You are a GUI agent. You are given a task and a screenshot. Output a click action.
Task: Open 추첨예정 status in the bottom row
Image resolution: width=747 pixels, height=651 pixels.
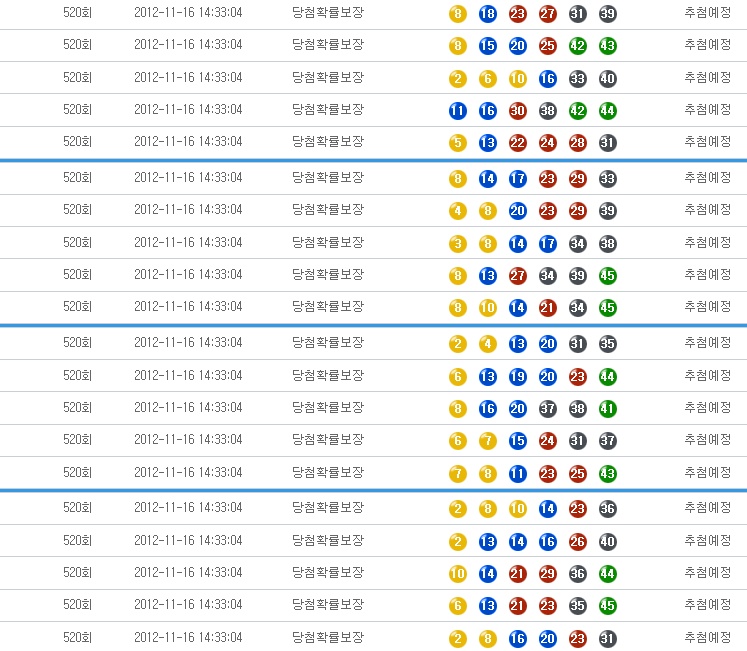(708, 638)
